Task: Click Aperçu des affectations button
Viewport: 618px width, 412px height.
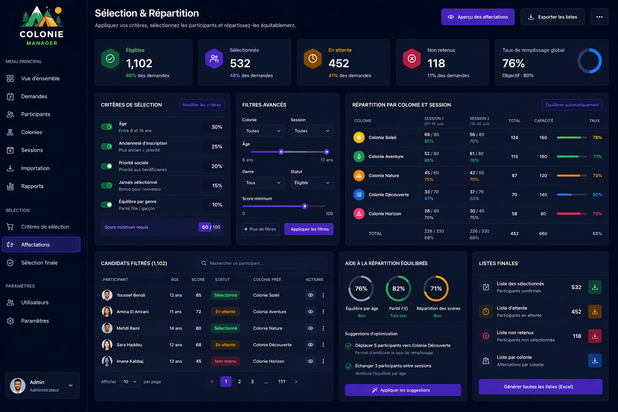Action: (x=478, y=17)
